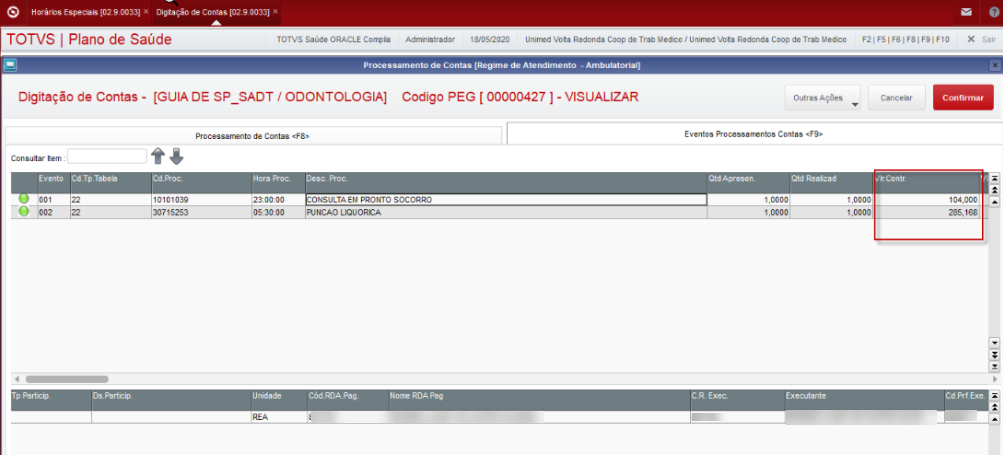Click the TOTVS logo icon at top-left

(13, 12)
